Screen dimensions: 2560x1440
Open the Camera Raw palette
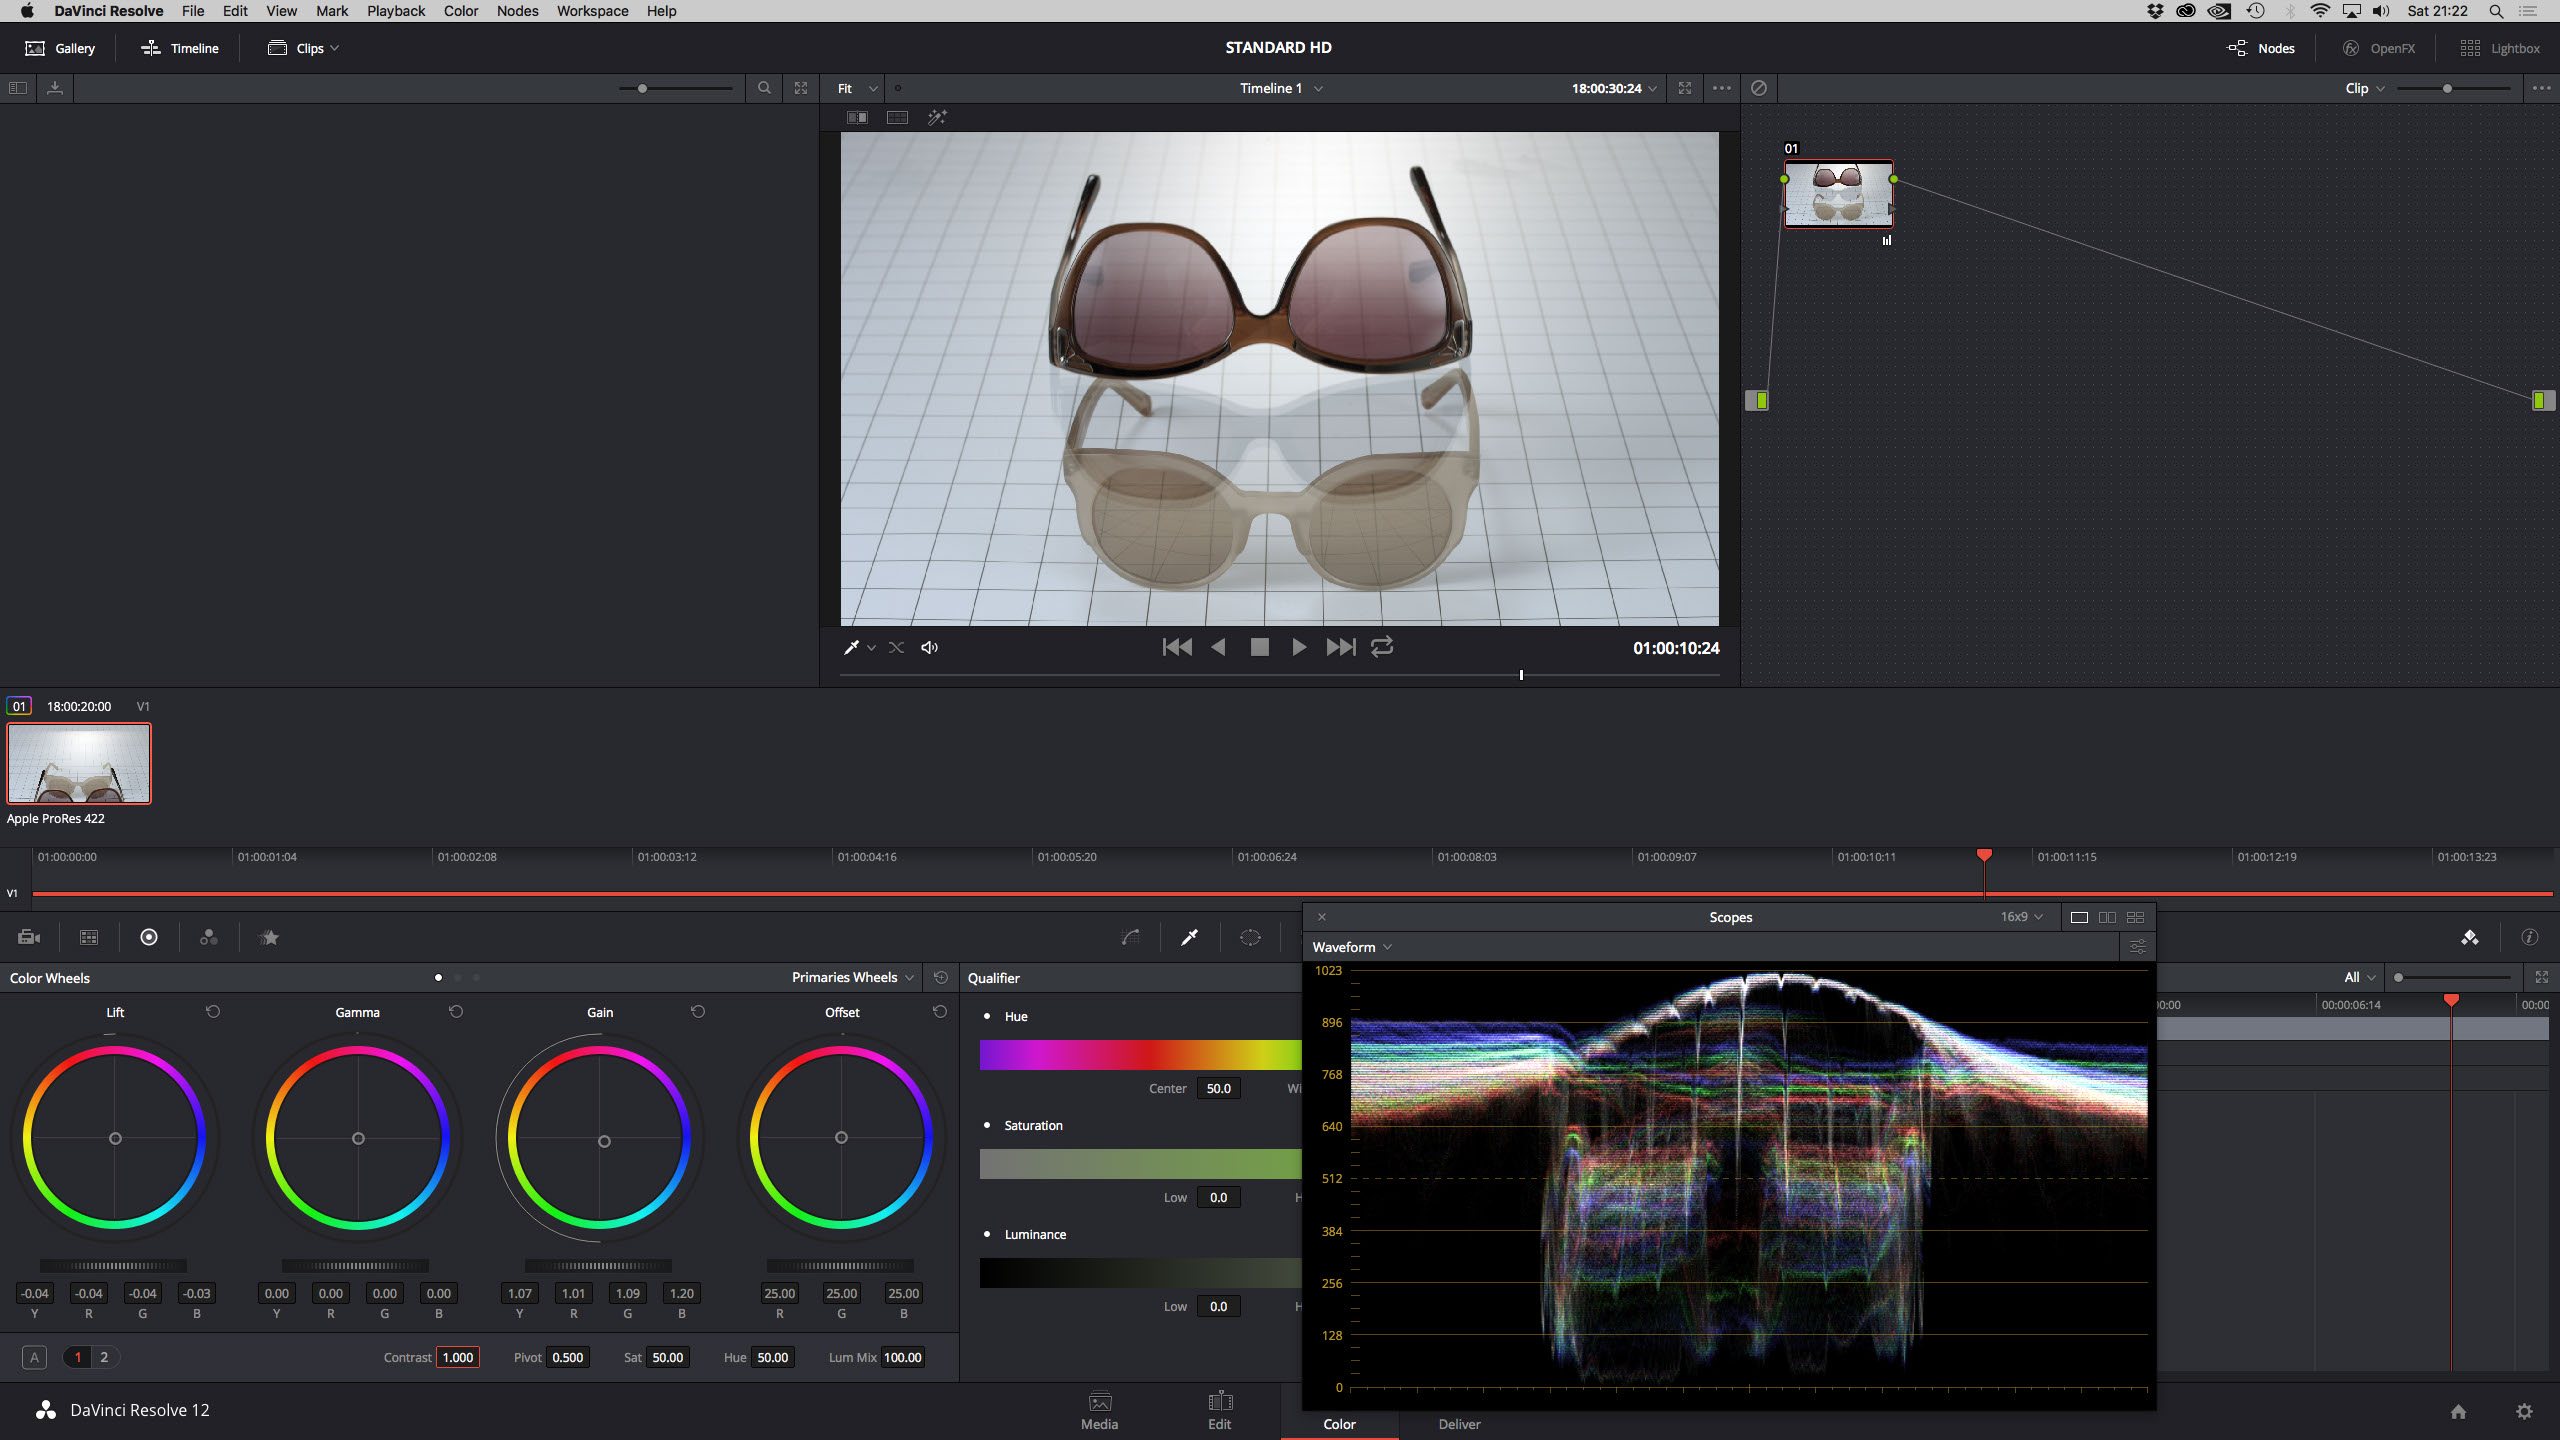pyautogui.click(x=29, y=937)
